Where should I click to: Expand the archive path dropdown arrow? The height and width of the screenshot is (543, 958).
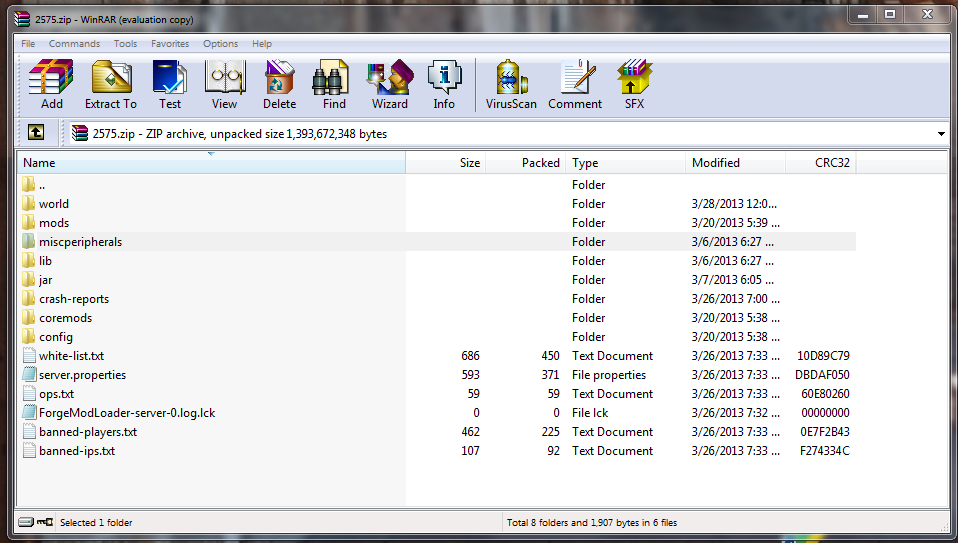pyautogui.click(x=941, y=134)
